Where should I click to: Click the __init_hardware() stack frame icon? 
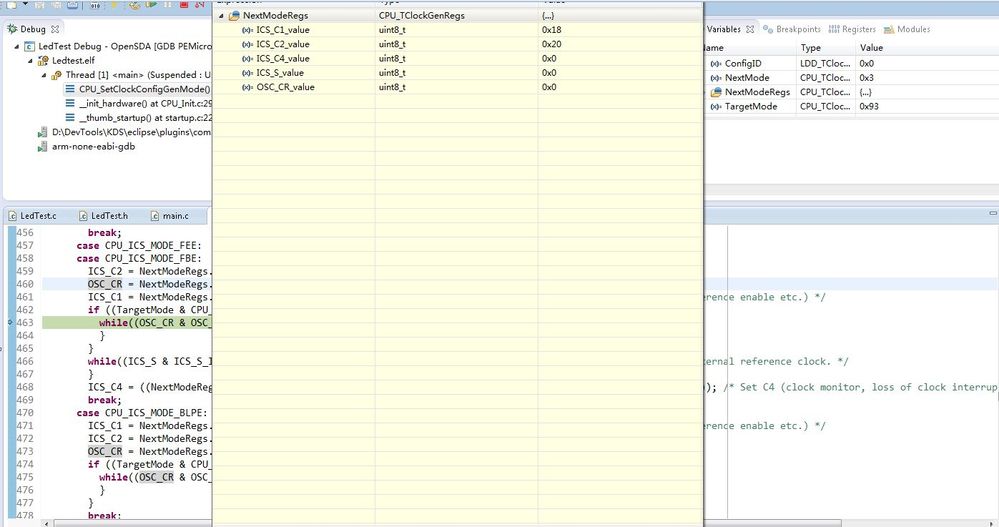pos(70,103)
